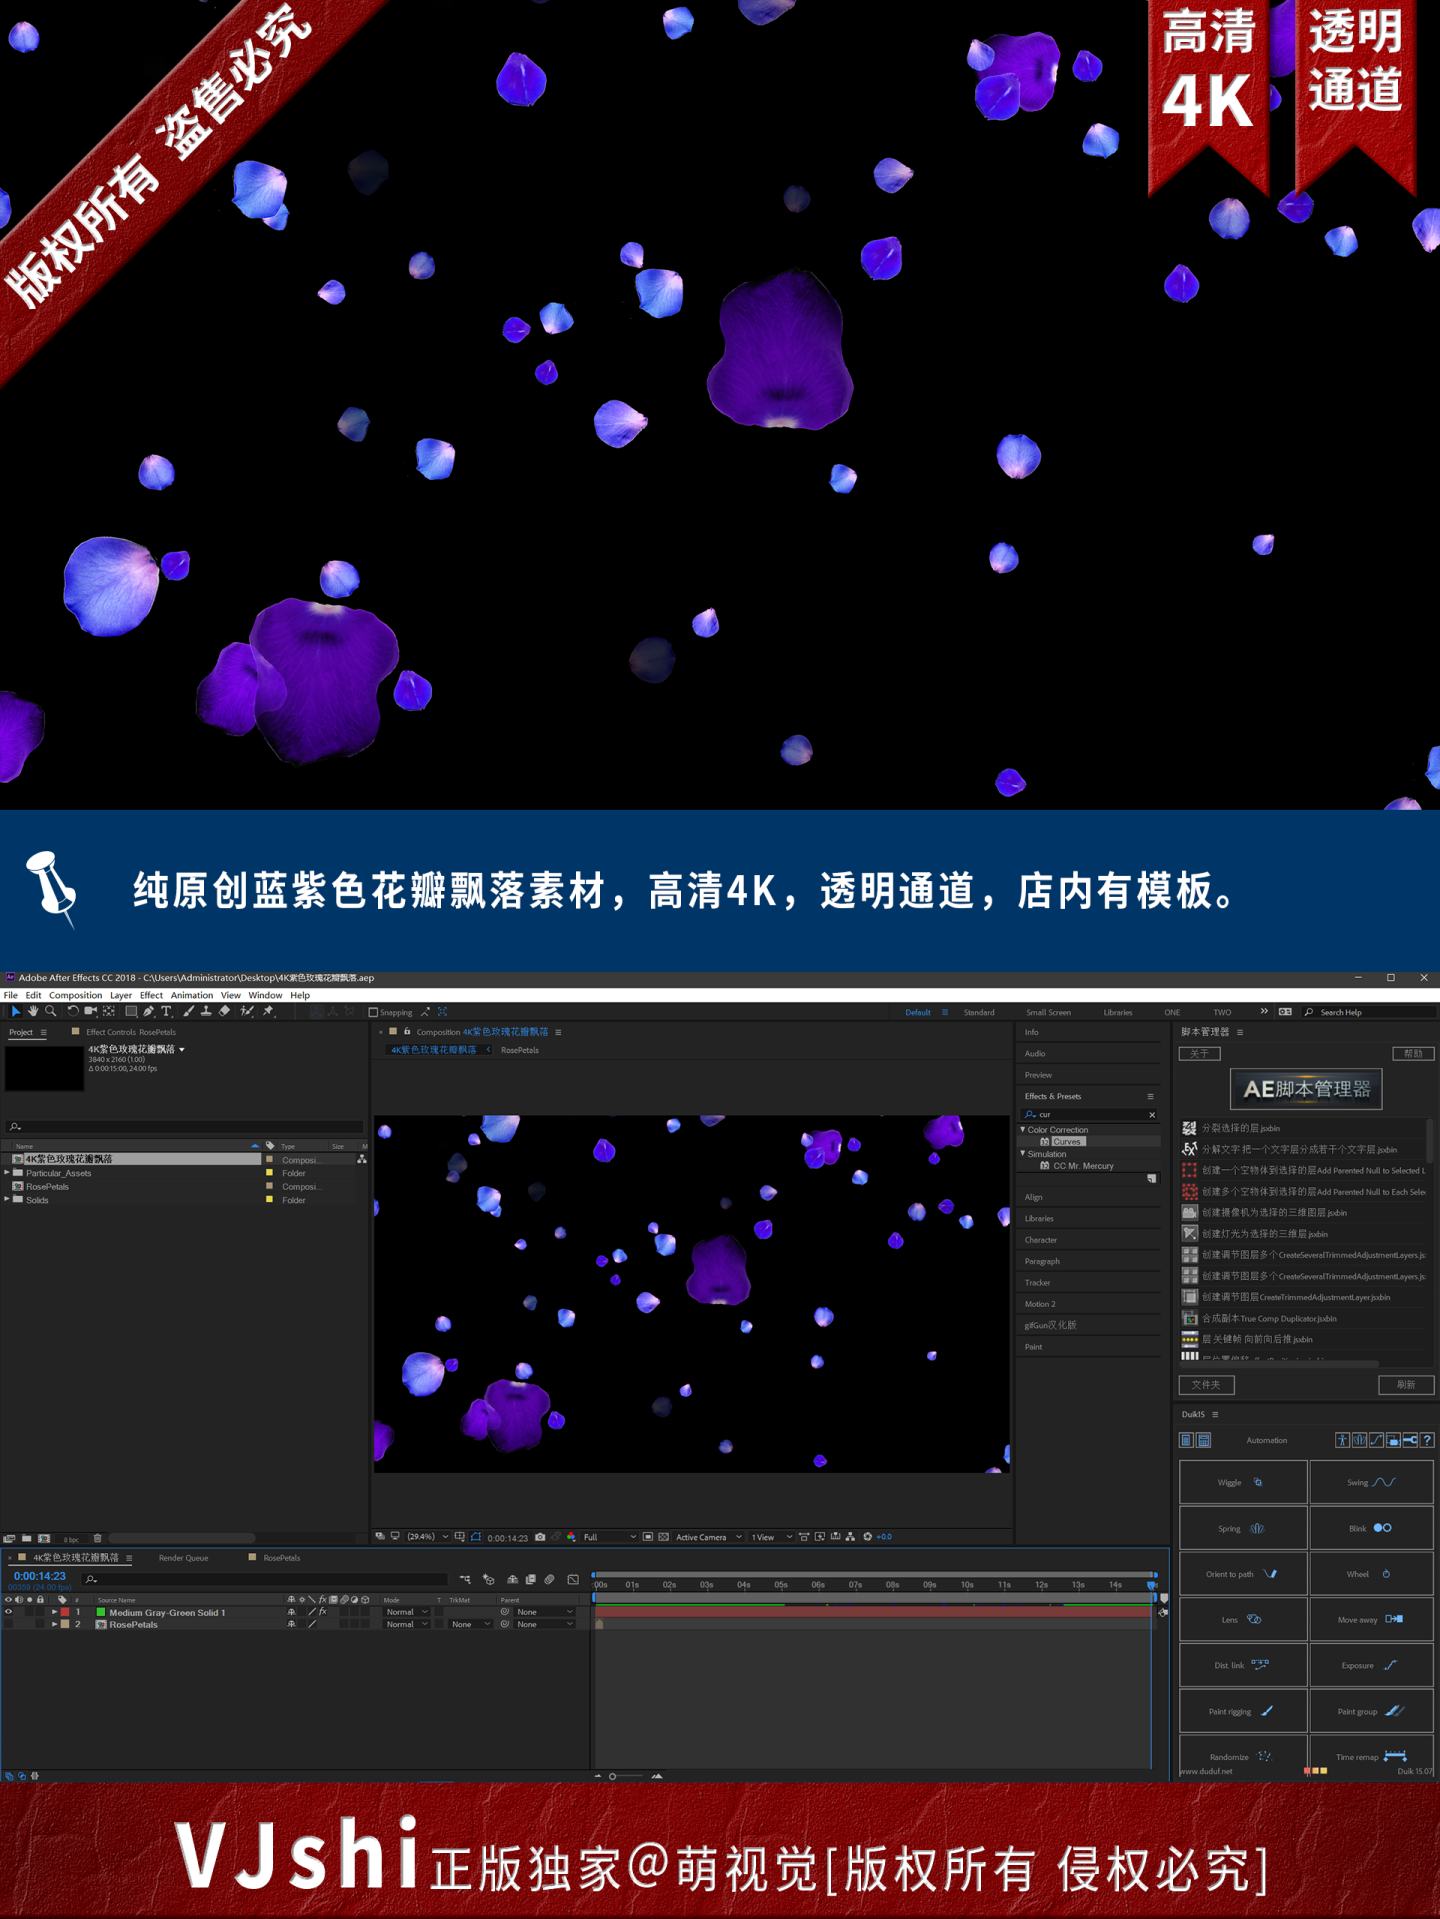Viewport: 1440px width, 1919px height.
Task: Select the Hand tool
Action: (x=32, y=1012)
